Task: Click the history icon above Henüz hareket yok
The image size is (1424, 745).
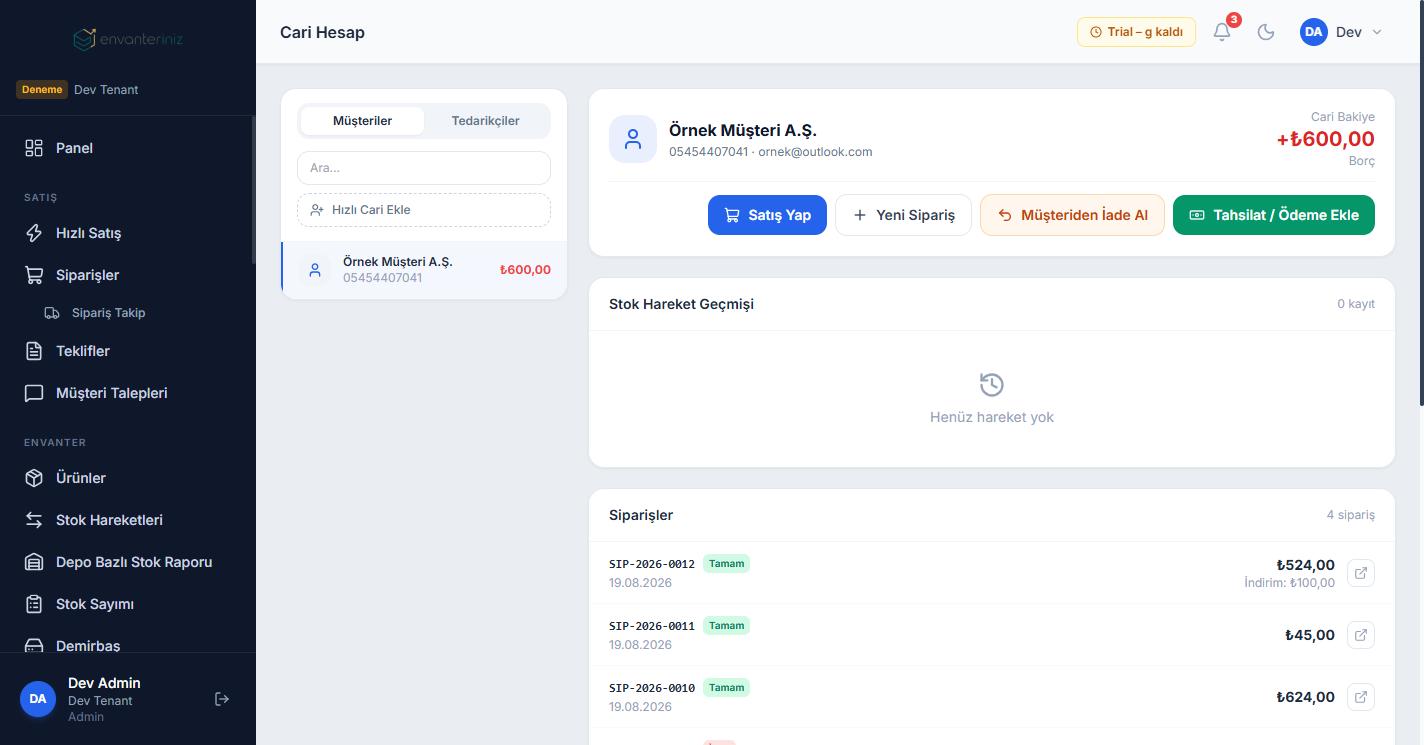Action: (x=992, y=385)
